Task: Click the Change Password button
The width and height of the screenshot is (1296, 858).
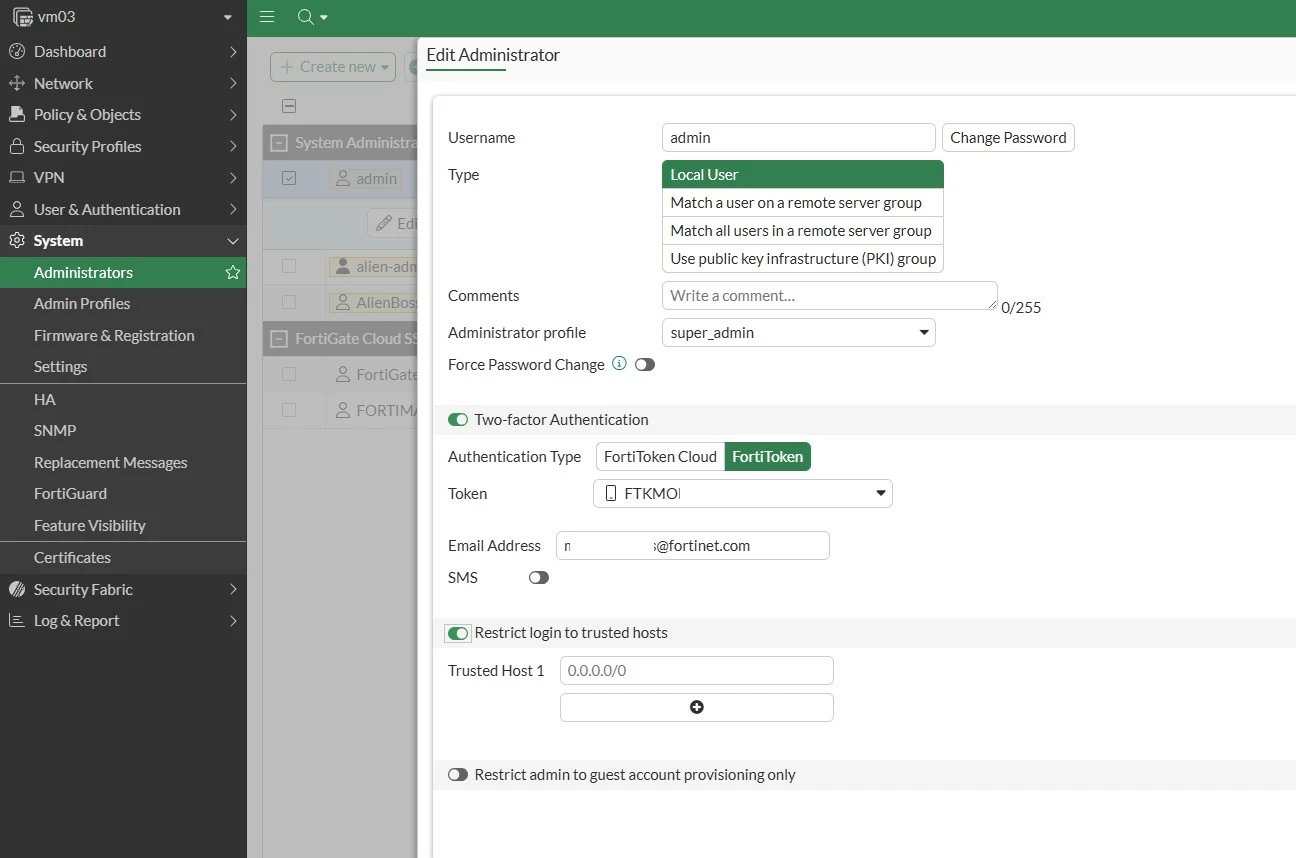Action: click(x=1008, y=138)
